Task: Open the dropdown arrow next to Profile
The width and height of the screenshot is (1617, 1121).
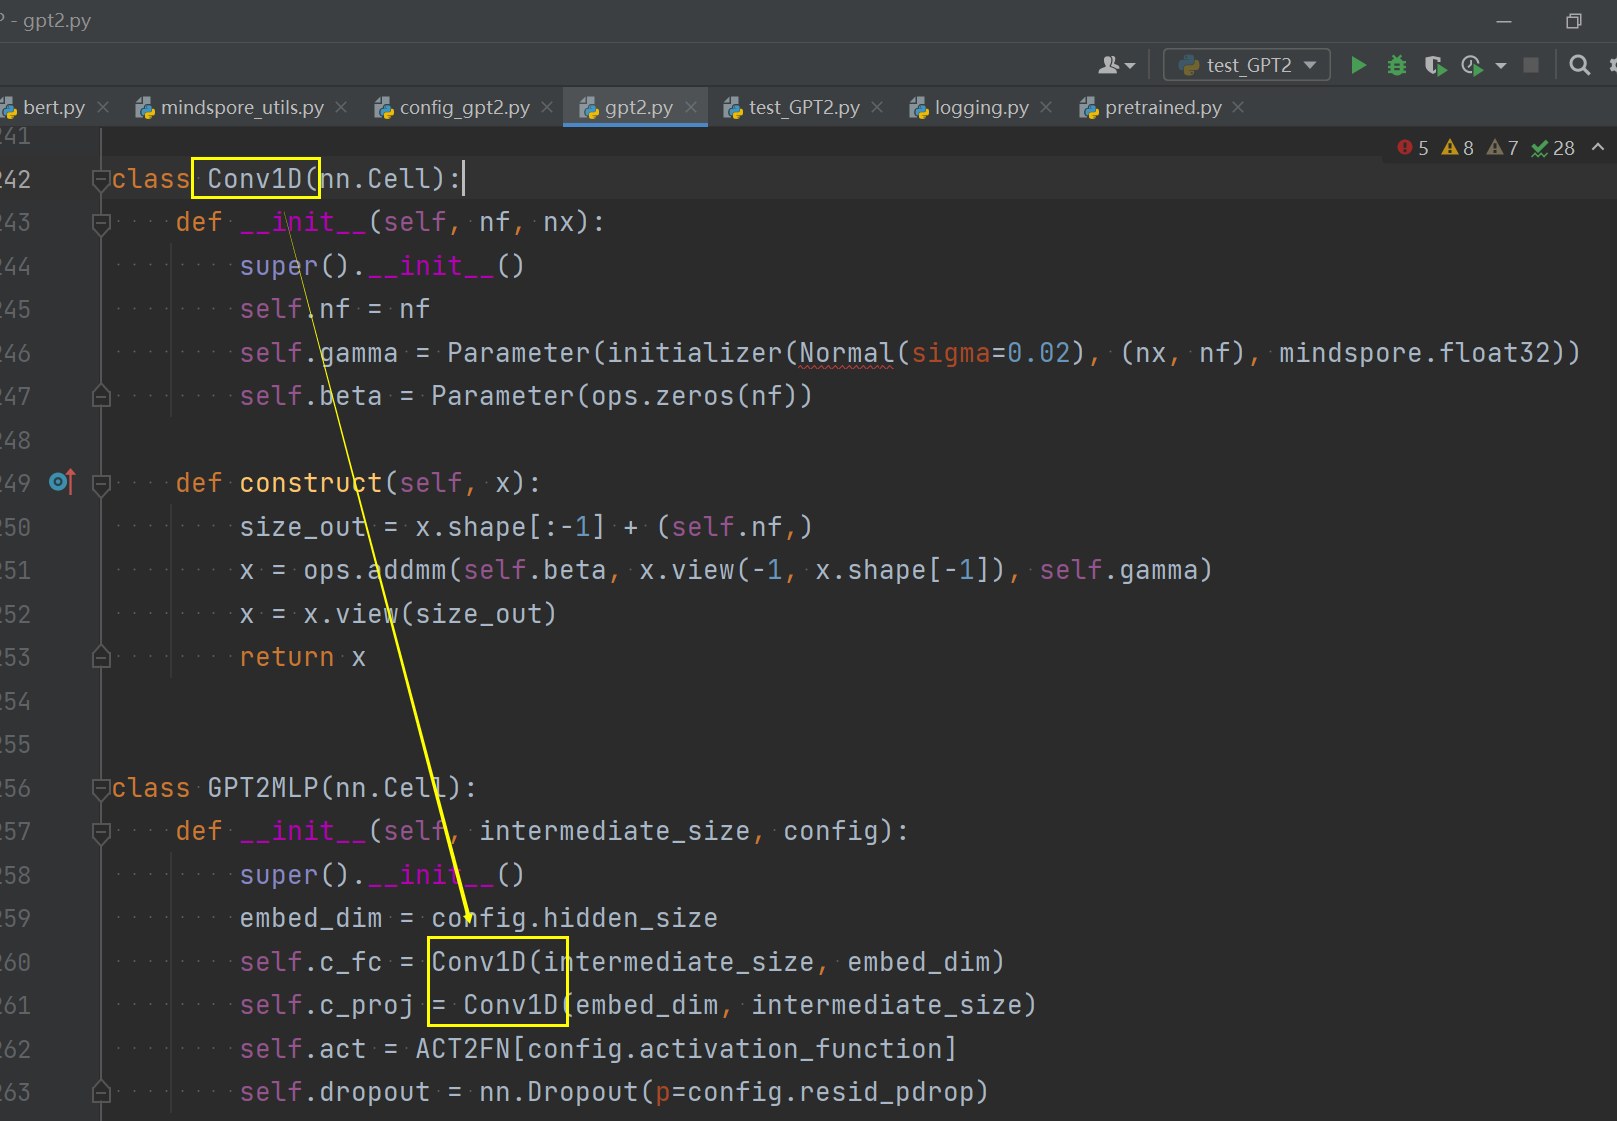Action: 1500,66
